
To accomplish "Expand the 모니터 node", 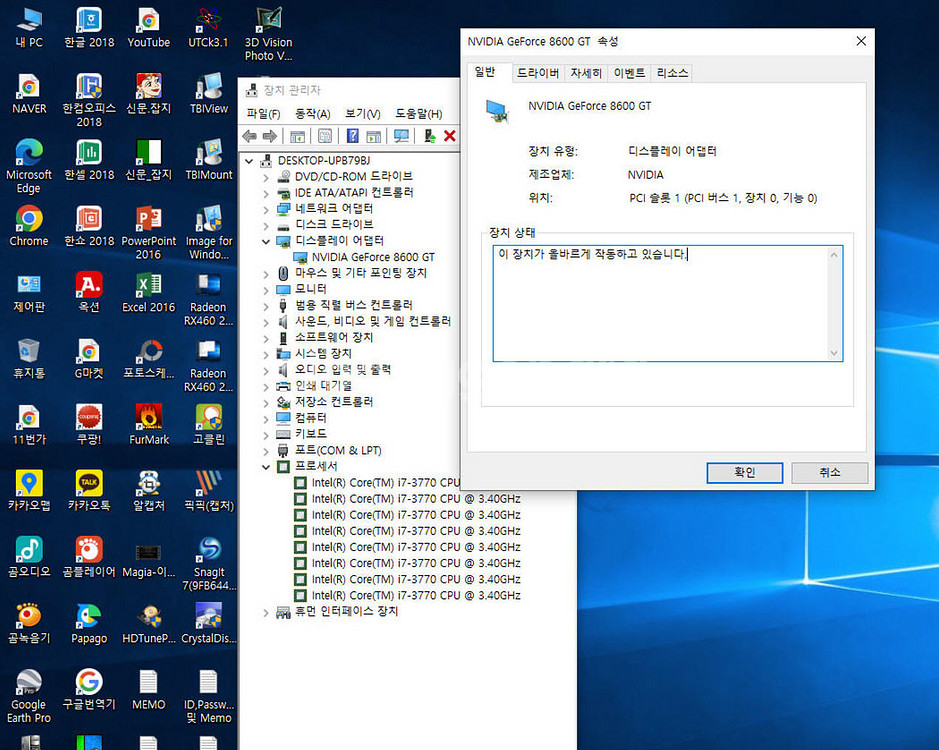I will (266, 290).
